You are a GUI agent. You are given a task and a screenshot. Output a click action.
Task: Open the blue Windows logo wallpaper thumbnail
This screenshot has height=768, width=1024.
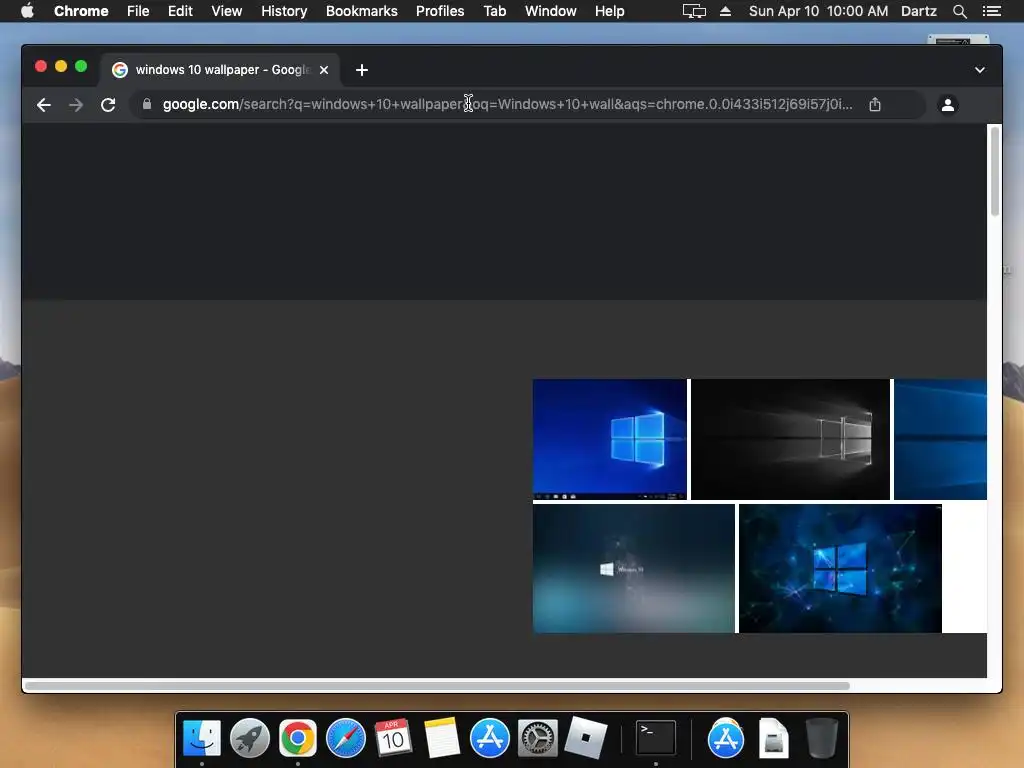point(609,440)
